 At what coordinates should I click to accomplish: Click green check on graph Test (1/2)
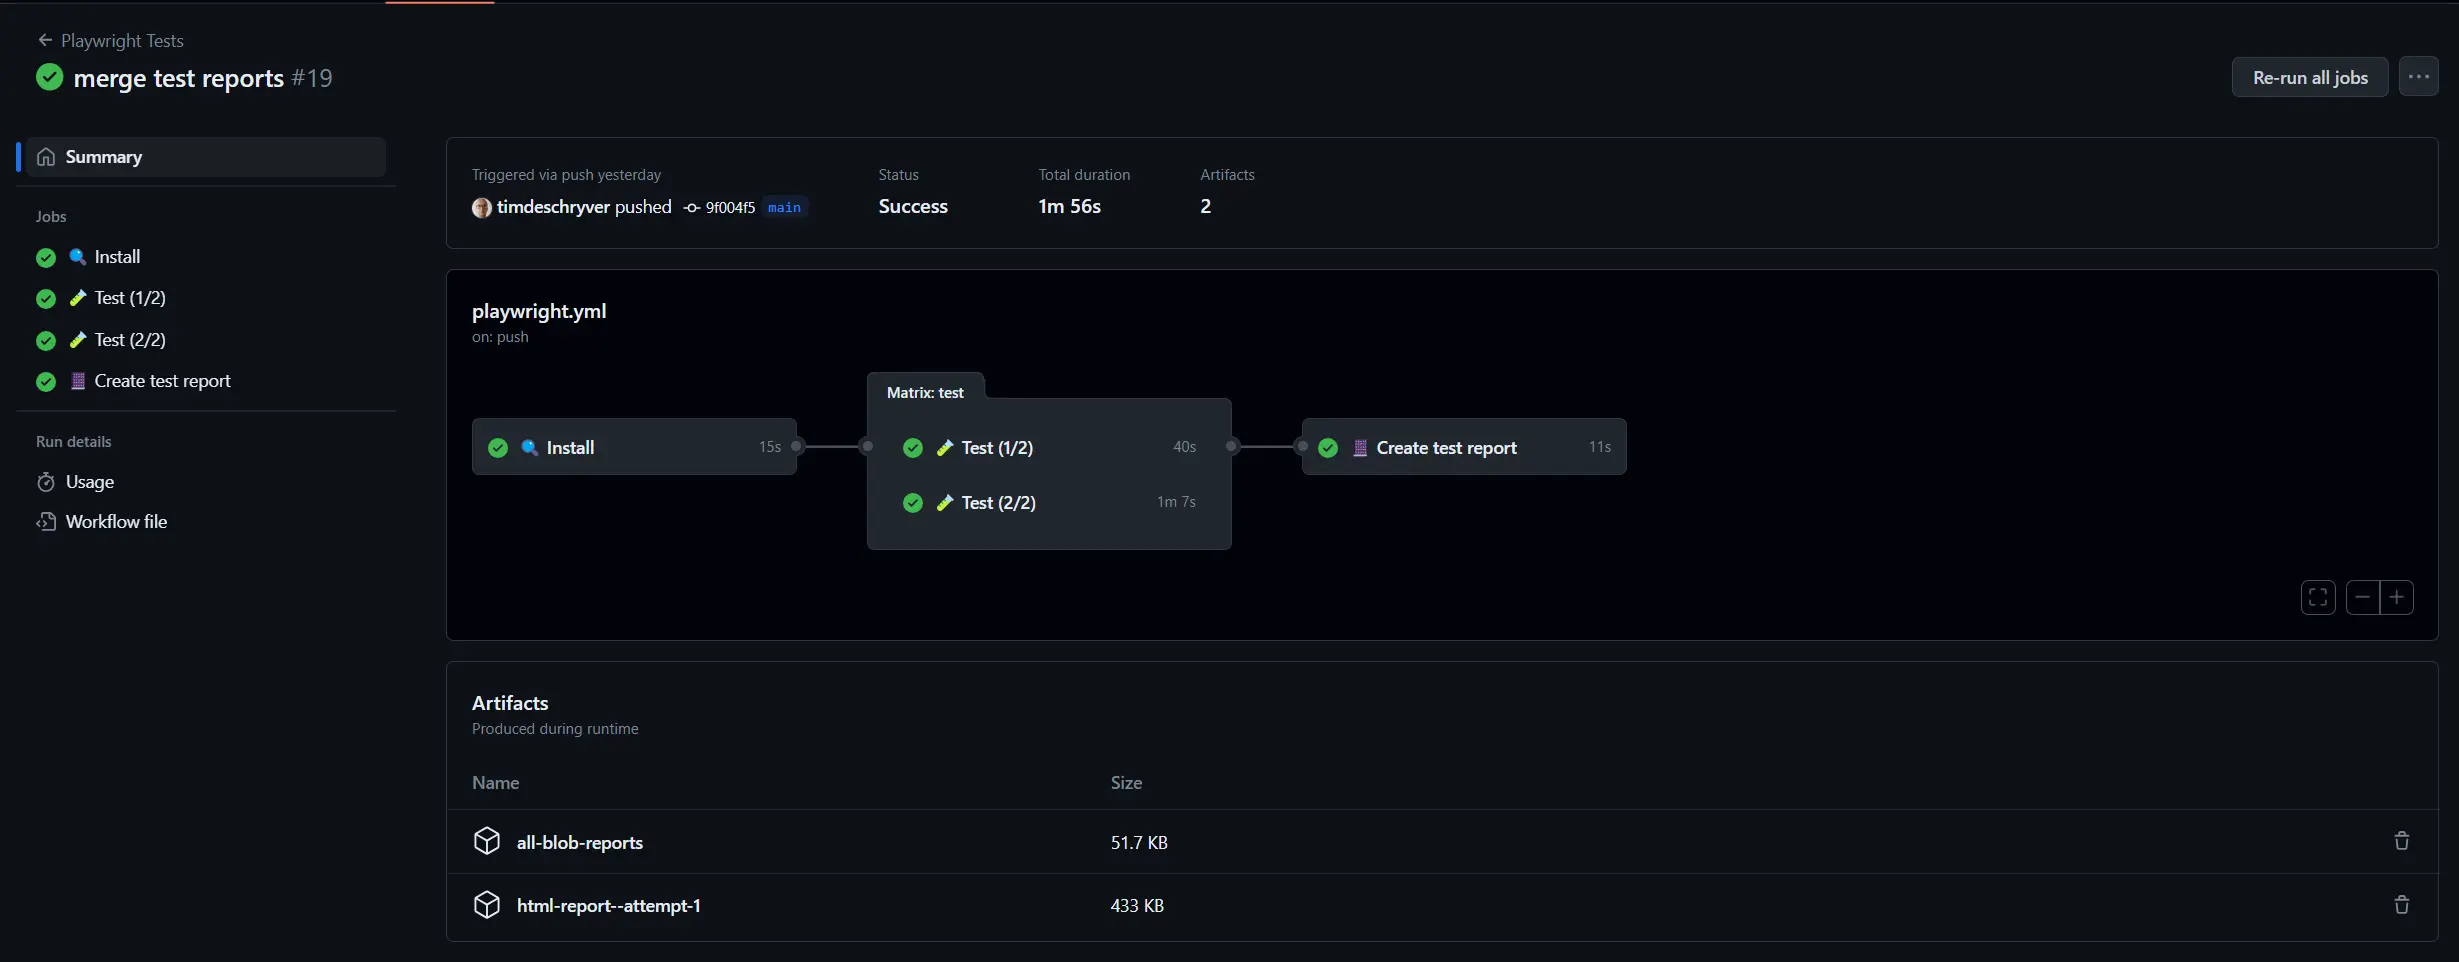[x=913, y=448]
